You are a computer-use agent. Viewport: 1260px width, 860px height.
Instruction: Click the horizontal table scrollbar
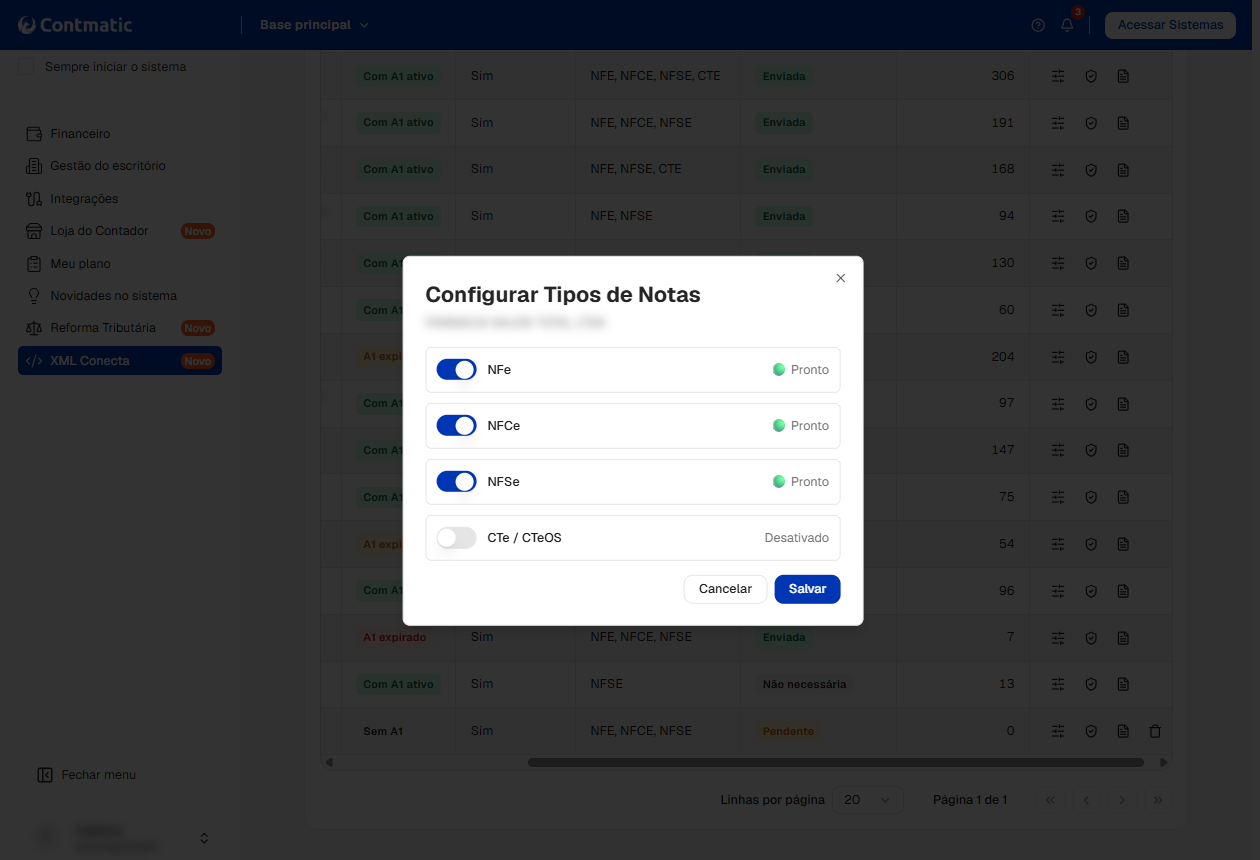click(835, 762)
